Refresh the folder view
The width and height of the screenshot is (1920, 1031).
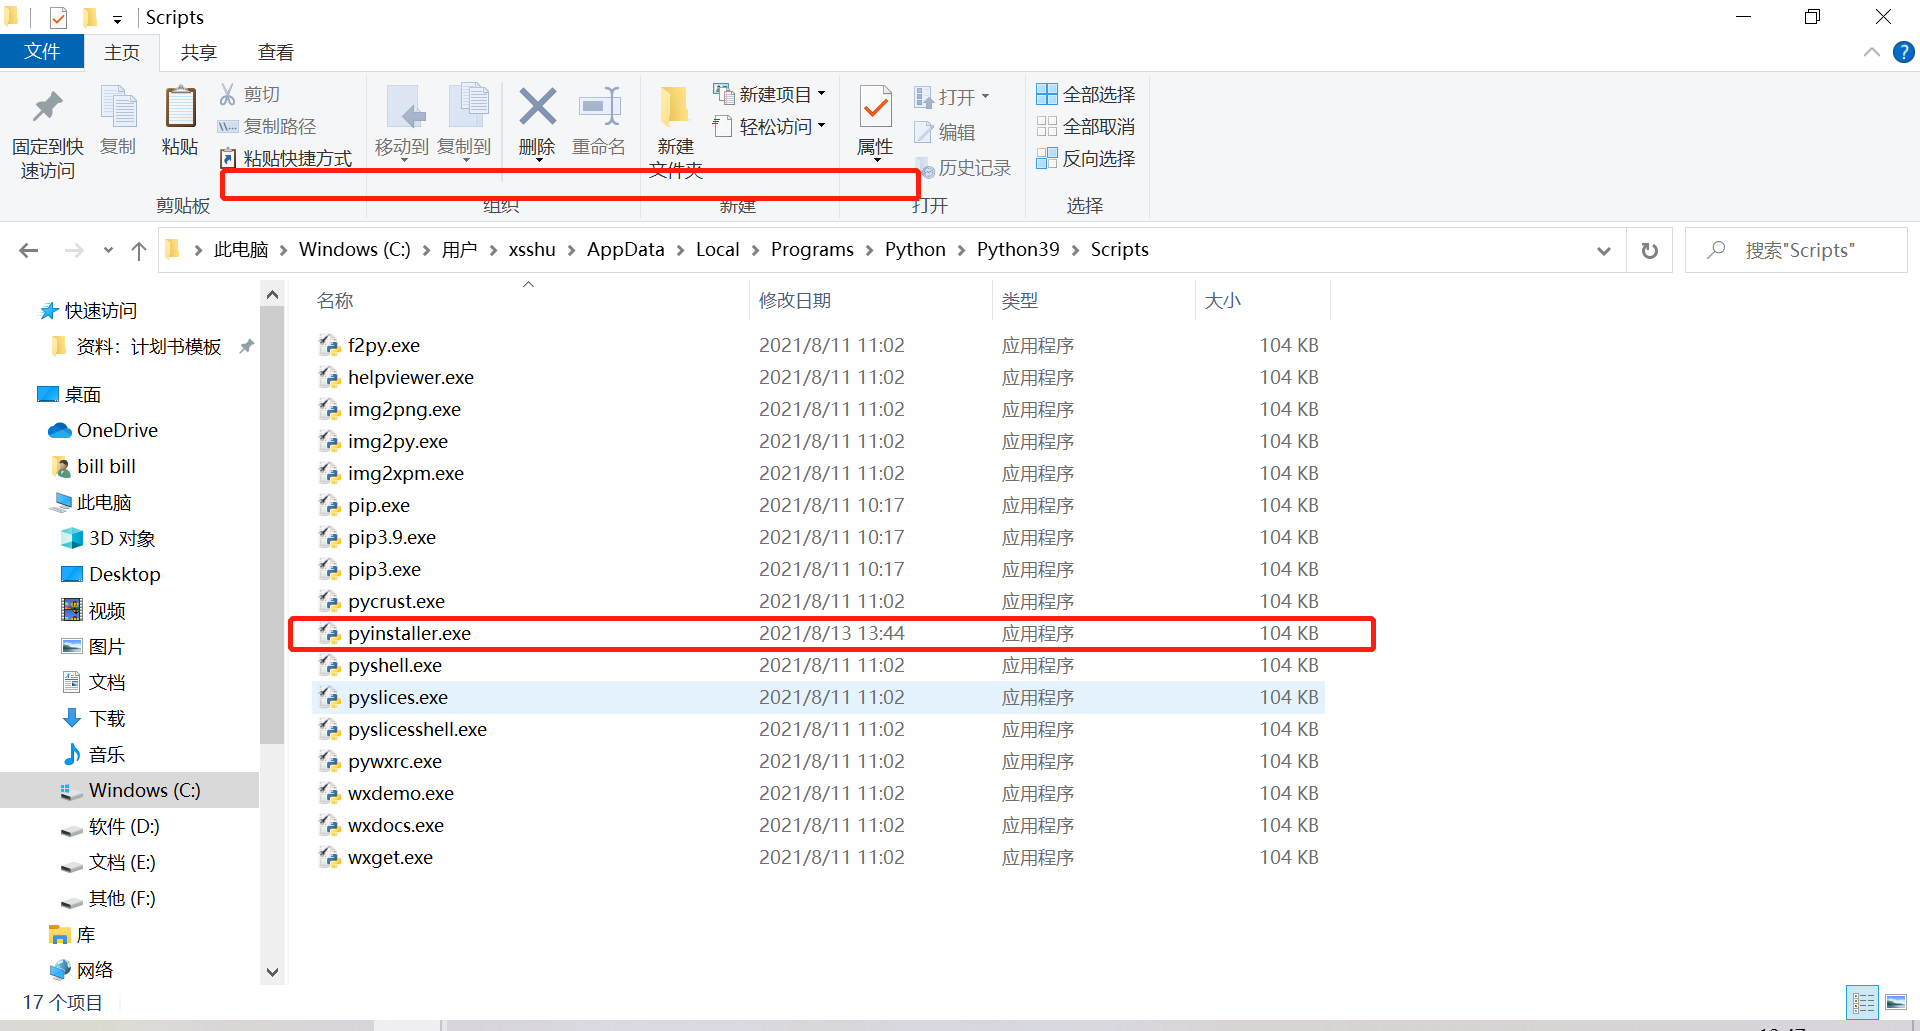(1650, 250)
